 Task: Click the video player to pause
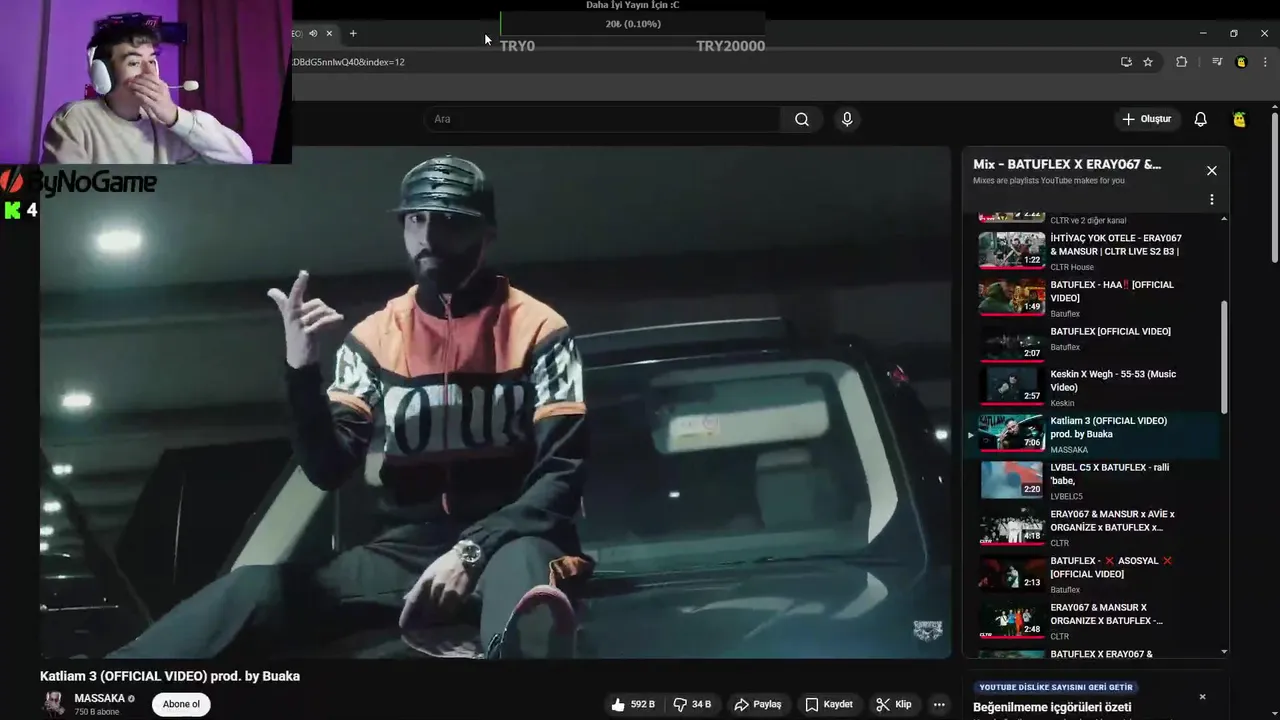click(x=495, y=402)
